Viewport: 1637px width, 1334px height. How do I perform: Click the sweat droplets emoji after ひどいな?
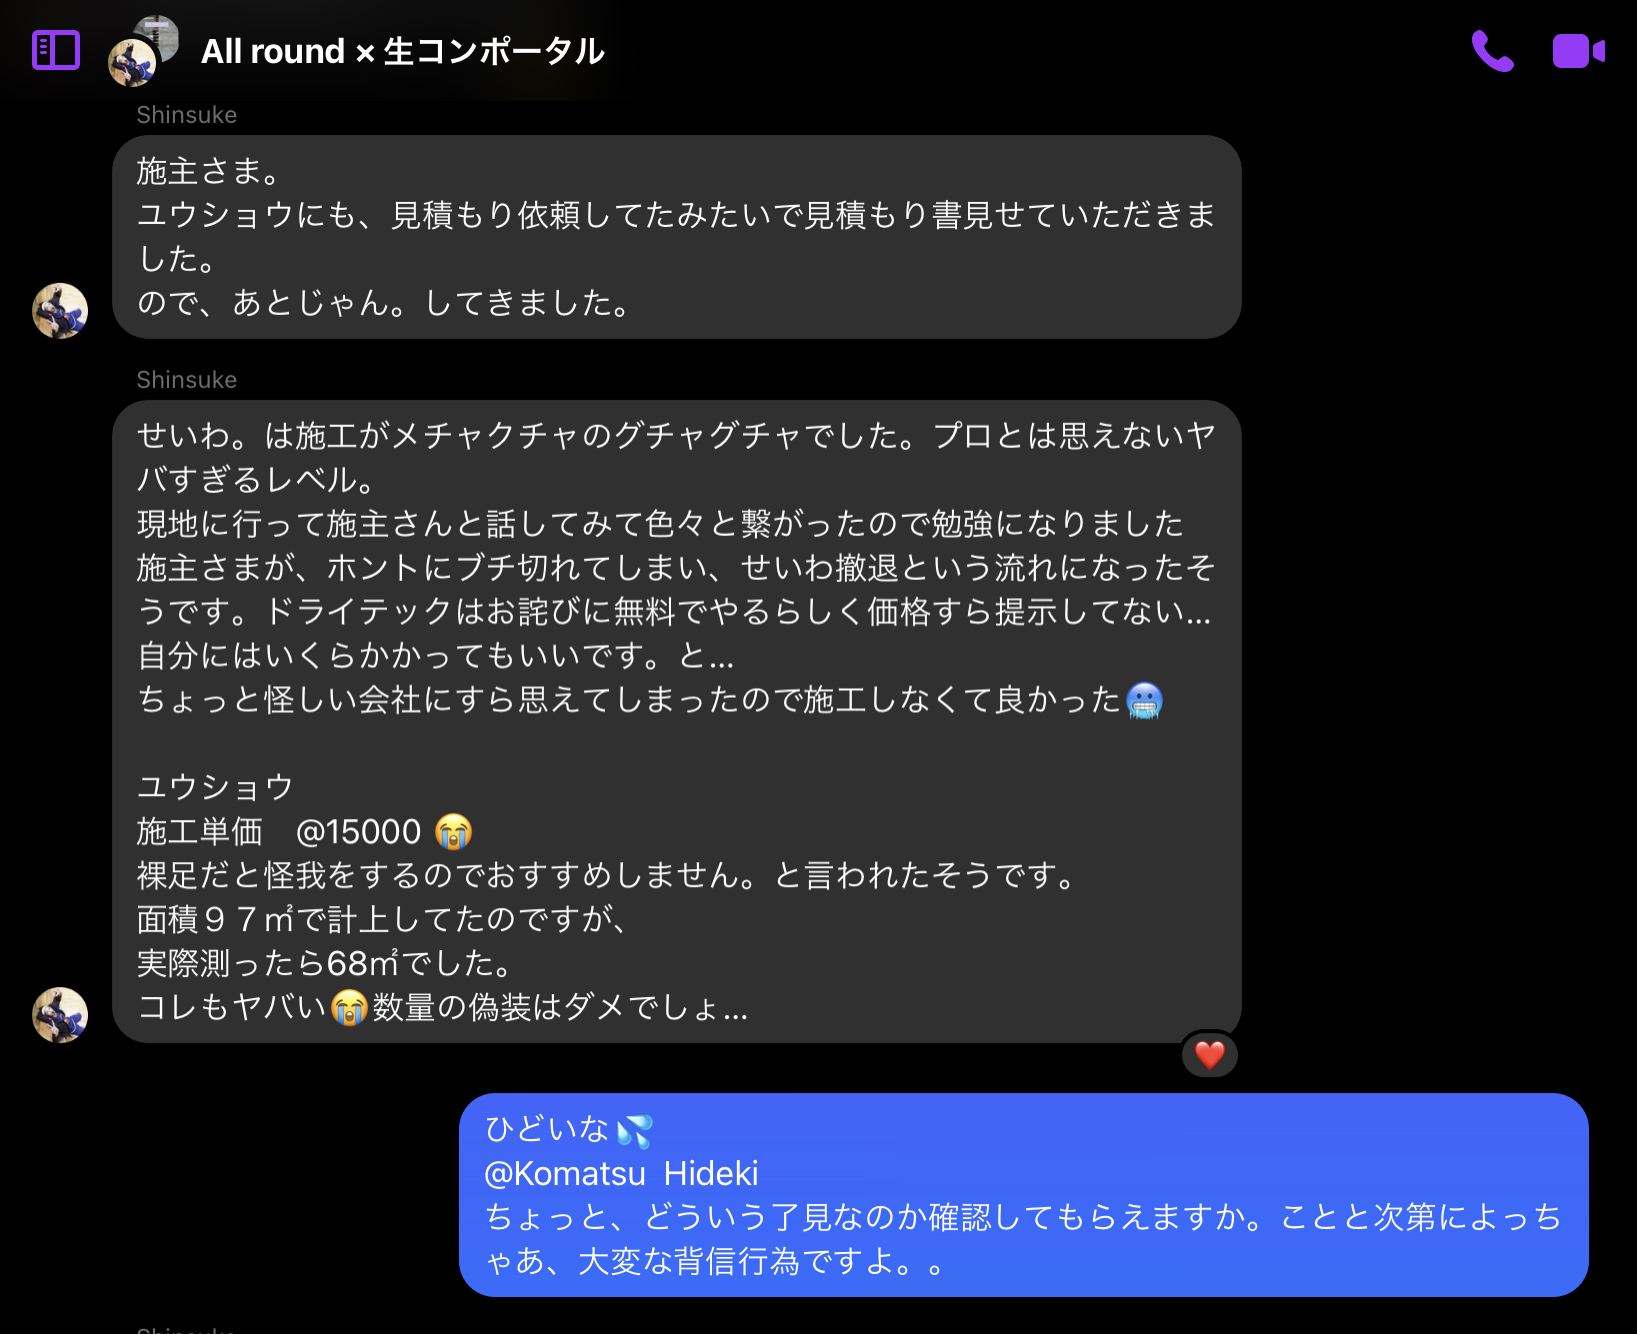[634, 1130]
